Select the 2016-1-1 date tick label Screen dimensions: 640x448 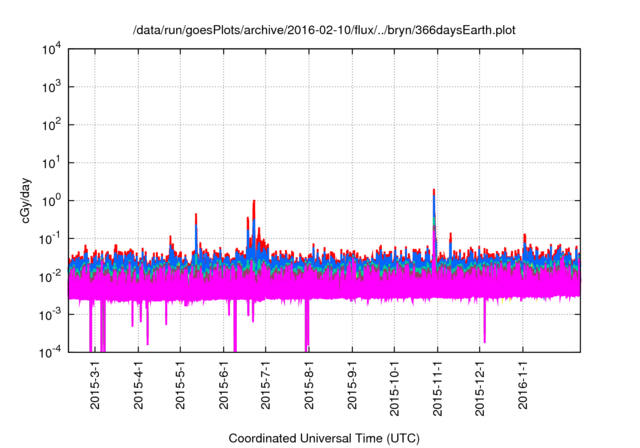[x=523, y=384]
